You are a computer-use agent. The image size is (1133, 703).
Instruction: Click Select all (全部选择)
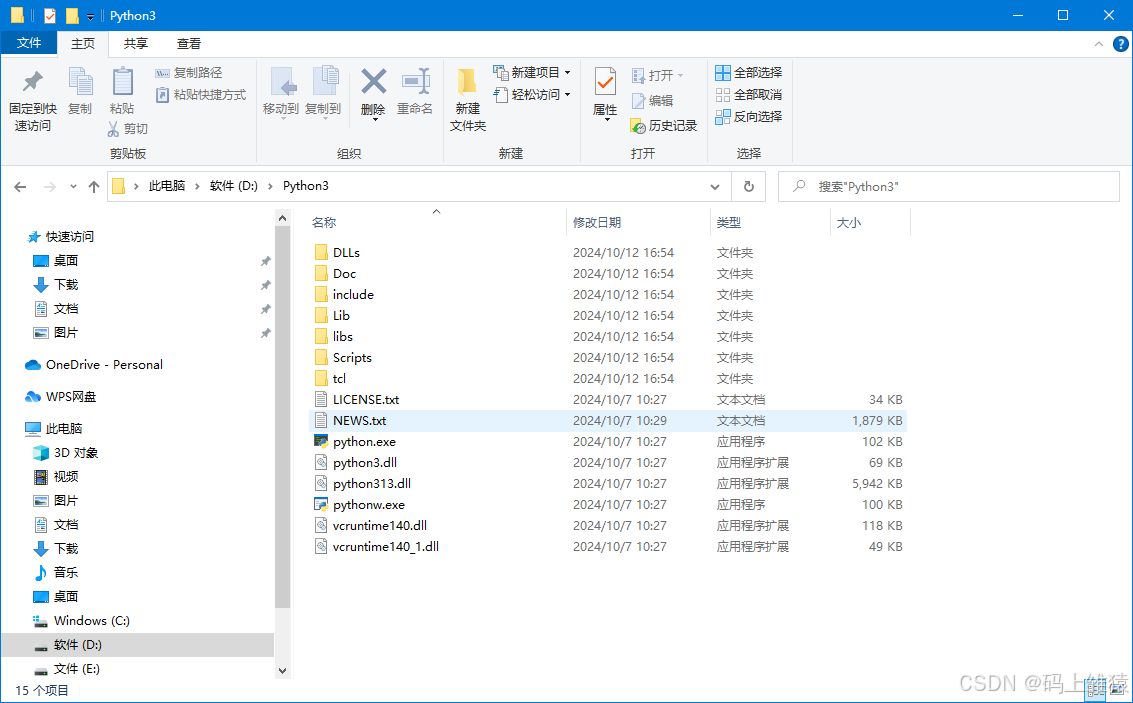(749, 73)
